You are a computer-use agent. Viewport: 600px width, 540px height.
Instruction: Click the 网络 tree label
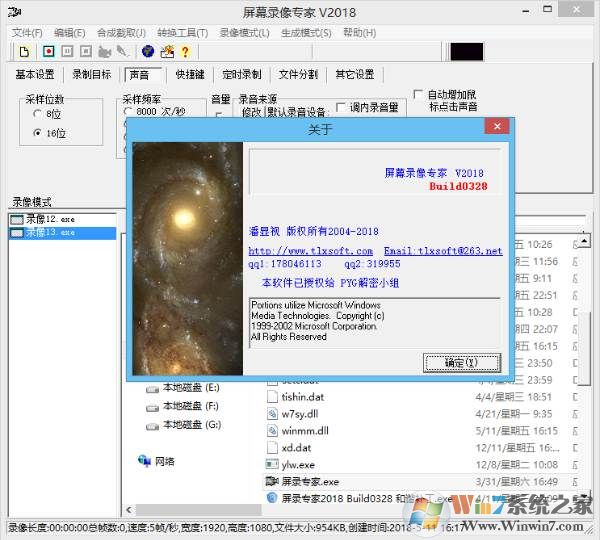[x=165, y=462]
